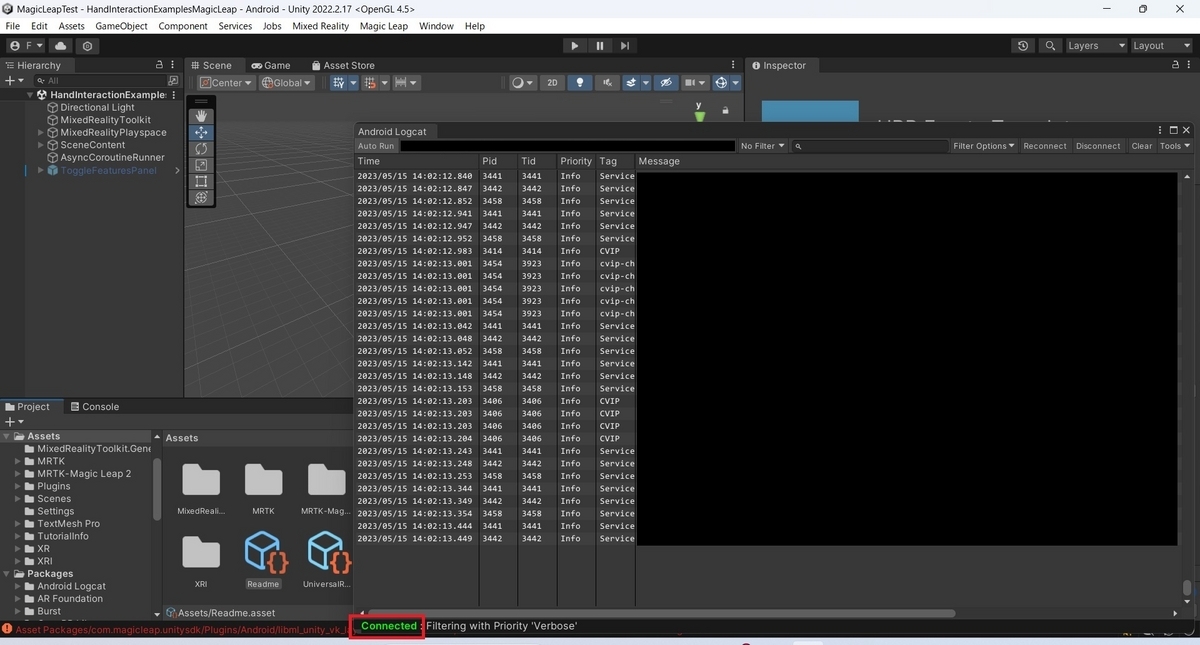
Task: Open the shading draw mode dropdown
Action: pyautogui.click(x=522, y=83)
